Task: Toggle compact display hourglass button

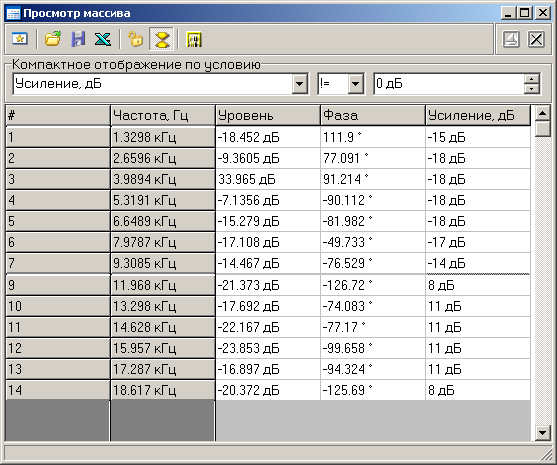Action: 162,39
